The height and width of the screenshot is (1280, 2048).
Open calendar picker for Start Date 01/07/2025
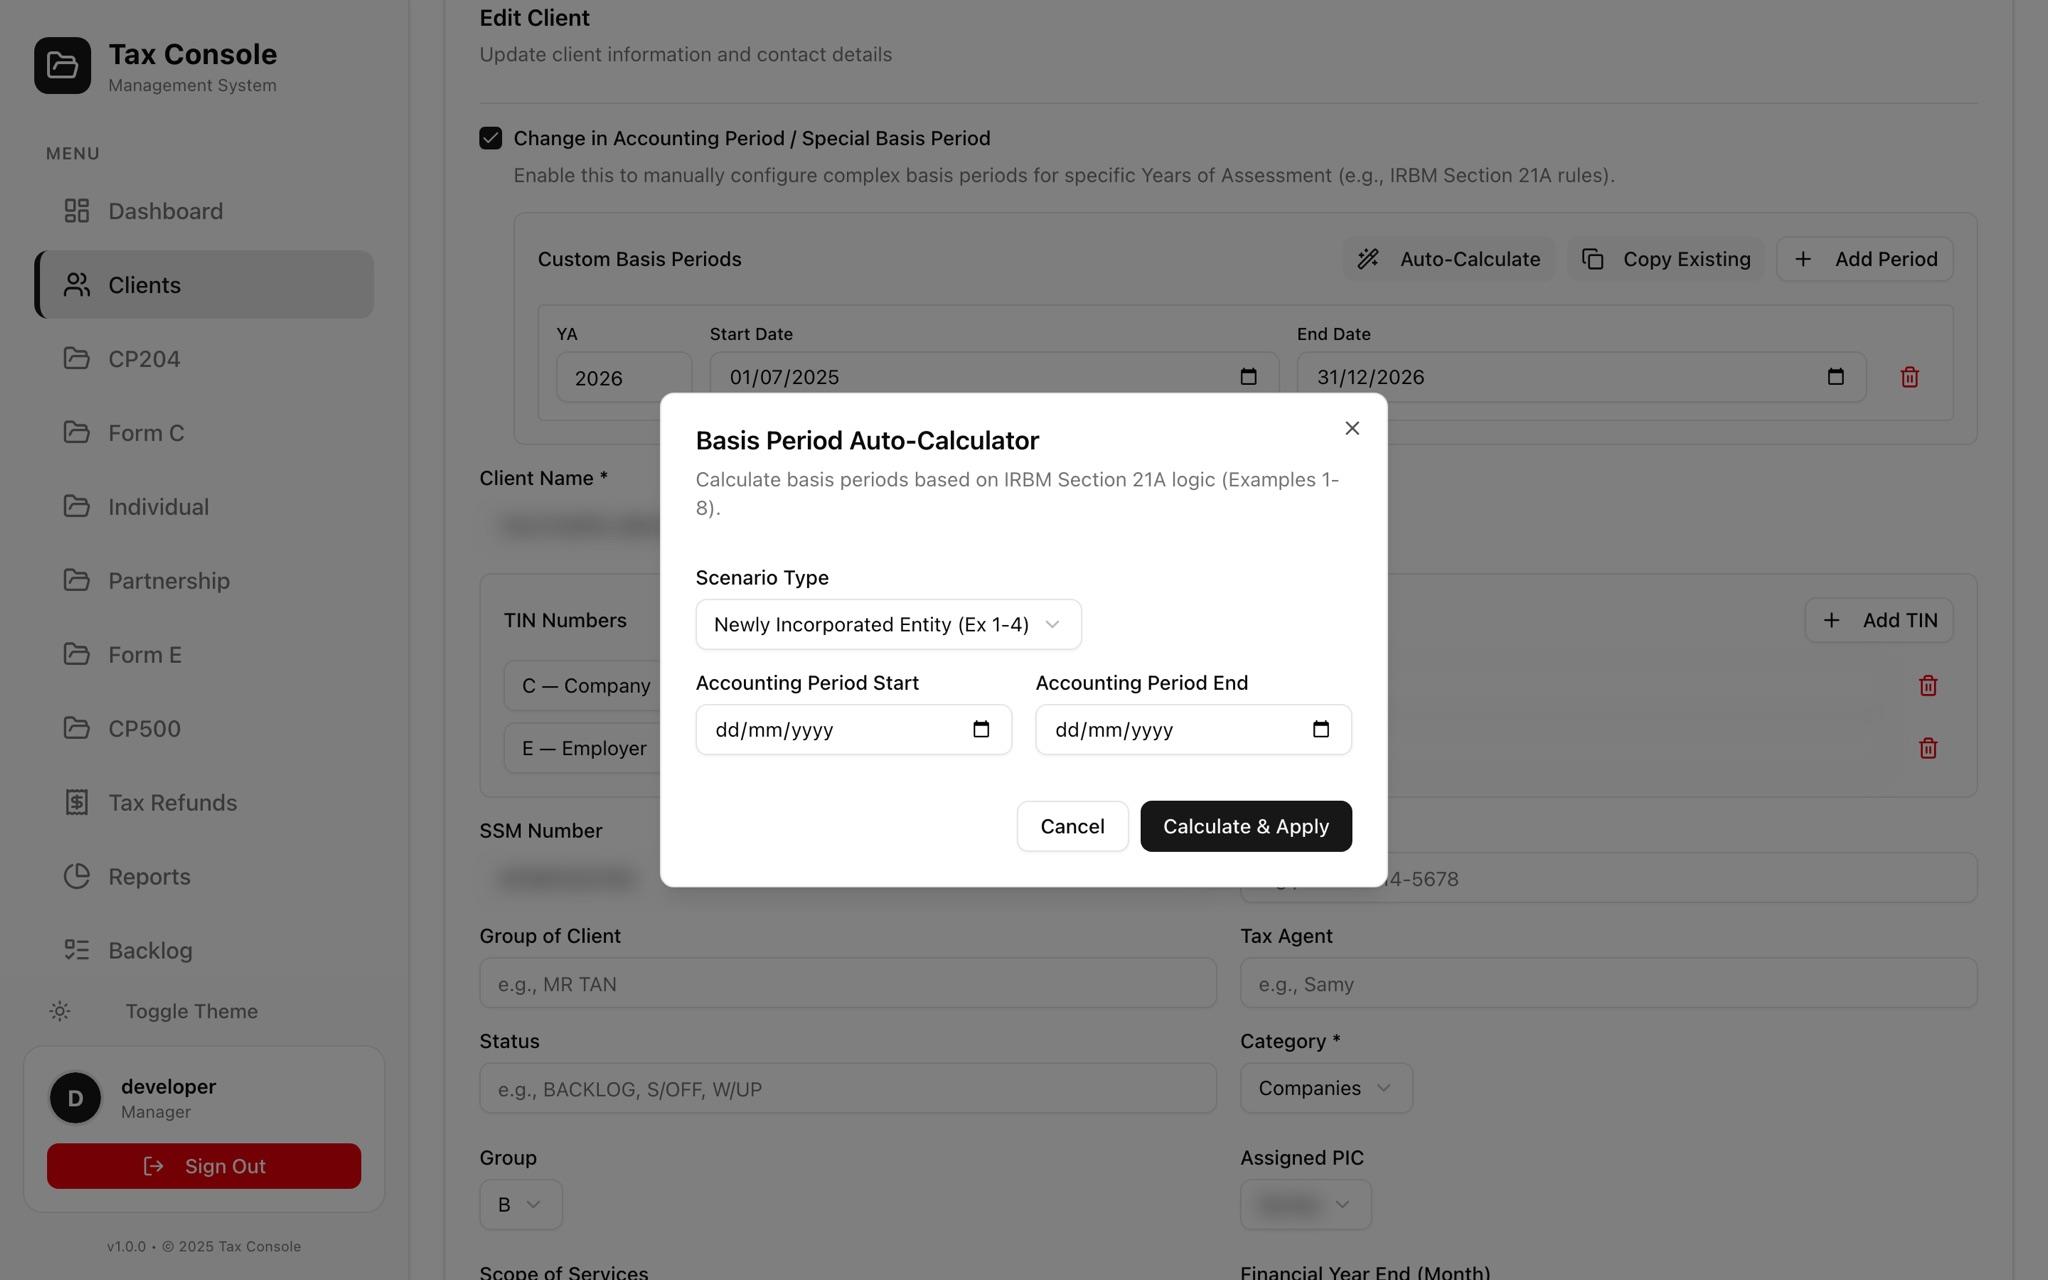coord(1248,377)
